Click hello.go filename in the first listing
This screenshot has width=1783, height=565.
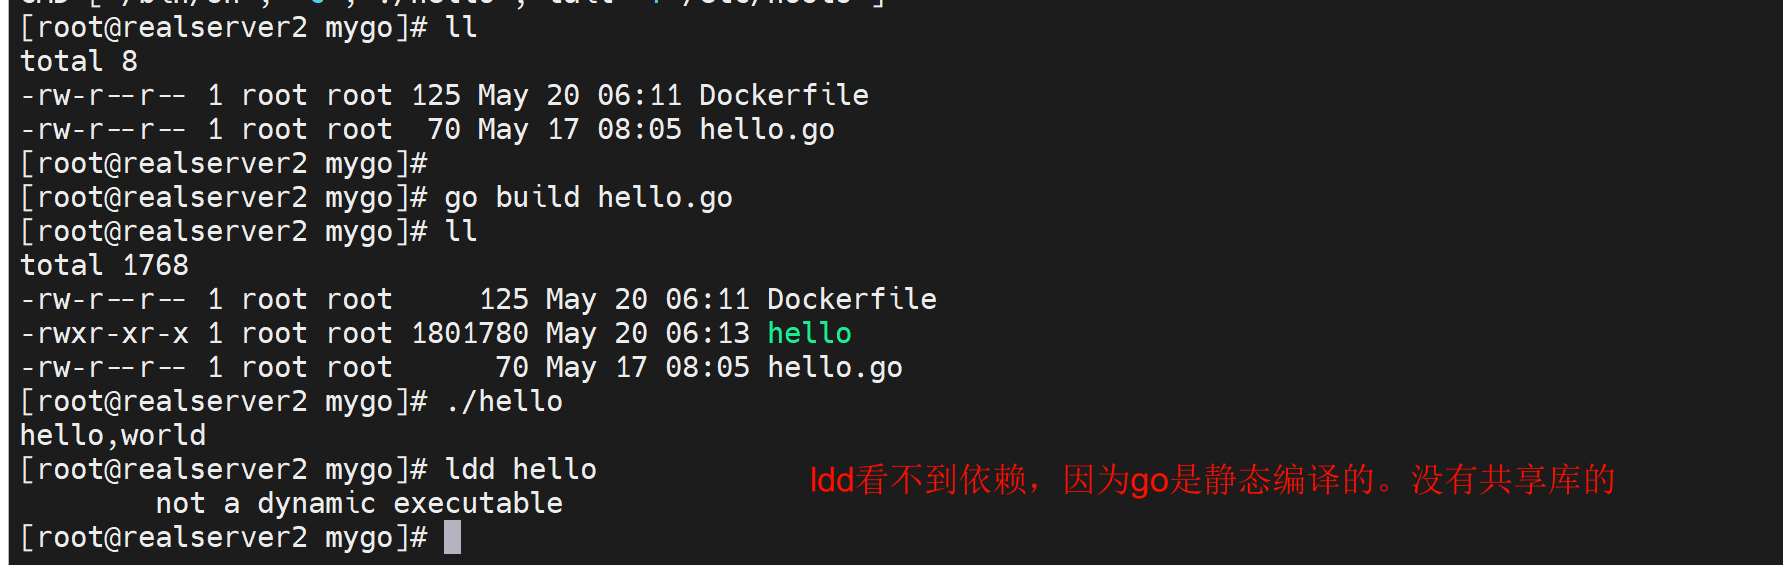pos(766,129)
